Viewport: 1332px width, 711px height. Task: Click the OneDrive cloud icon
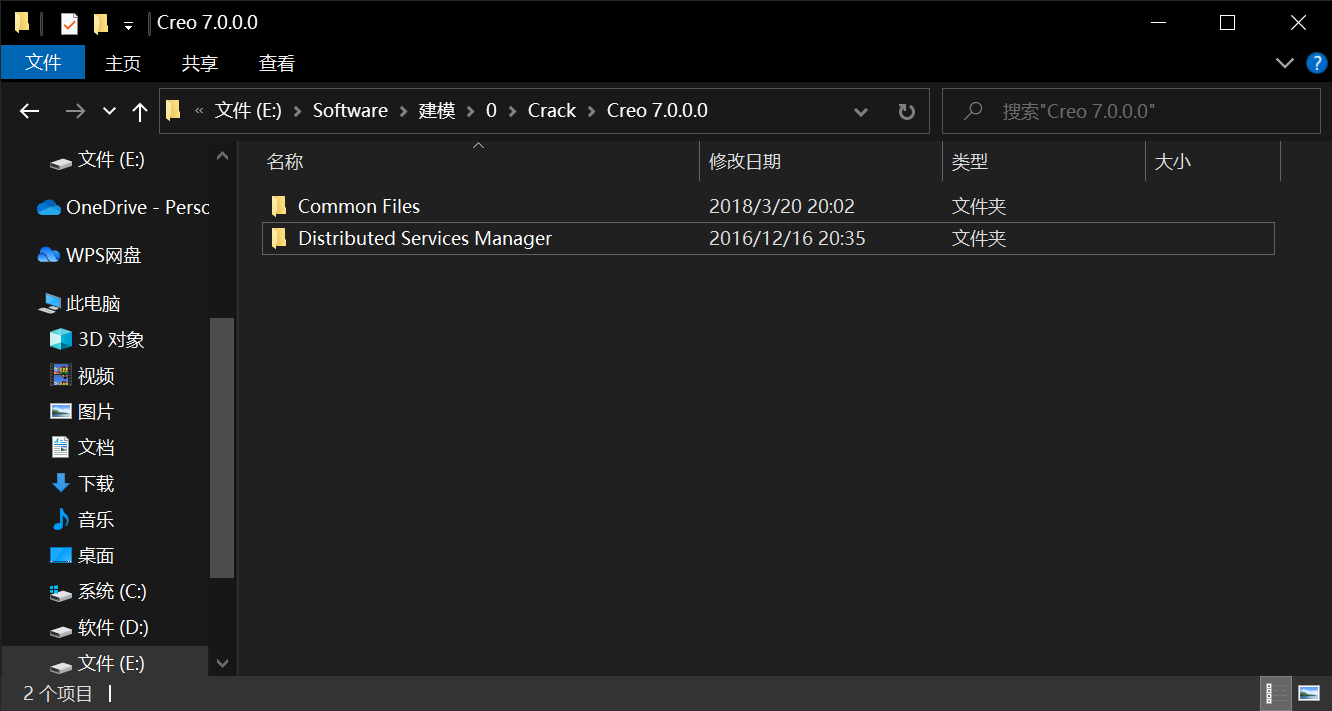(x=48, y=208)
